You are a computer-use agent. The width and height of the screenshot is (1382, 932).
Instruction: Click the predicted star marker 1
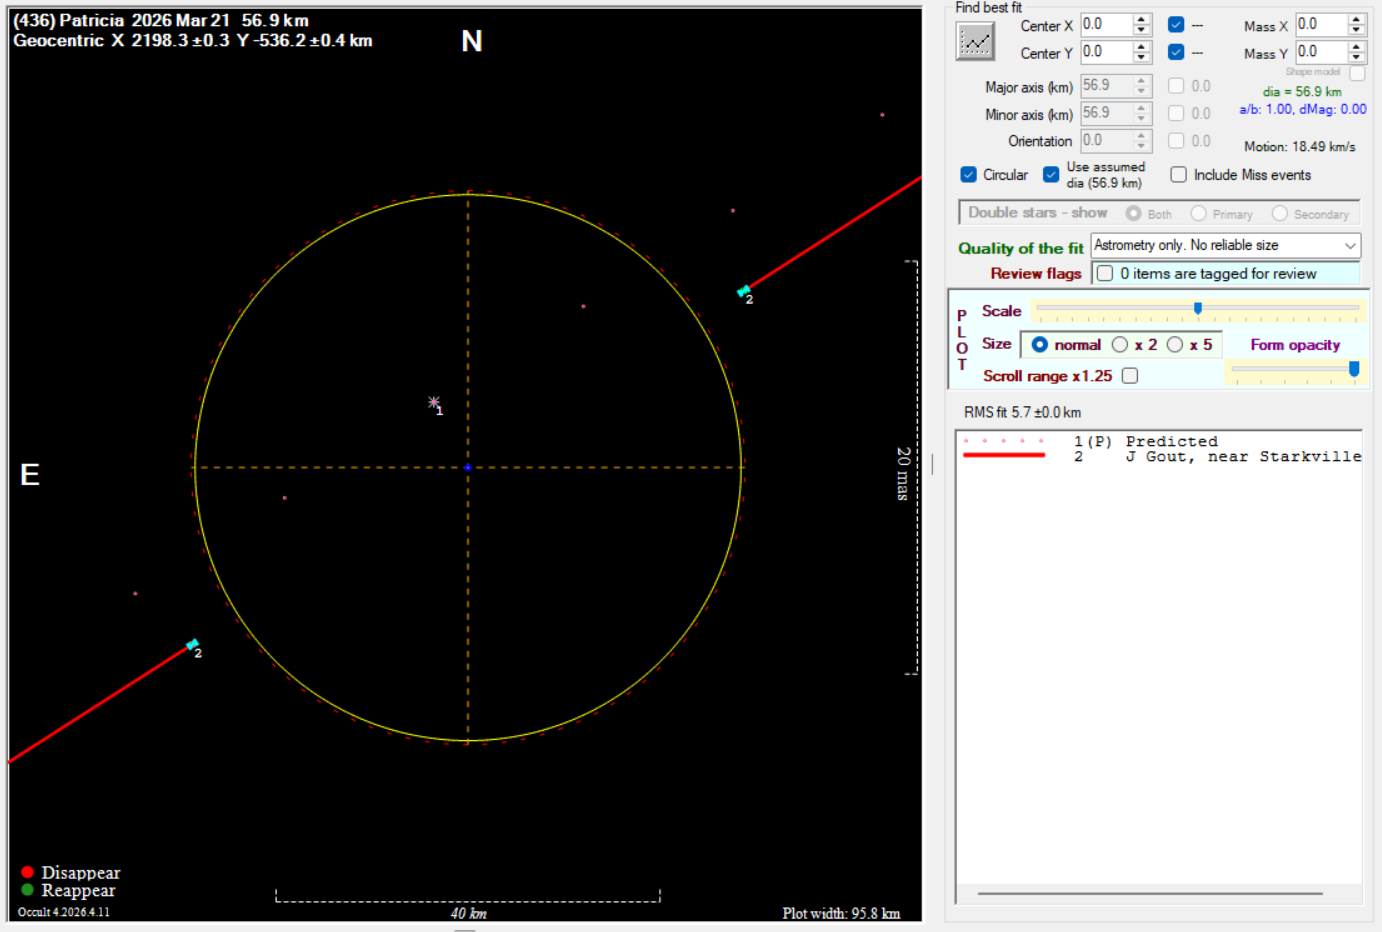(x=433, y=402)
